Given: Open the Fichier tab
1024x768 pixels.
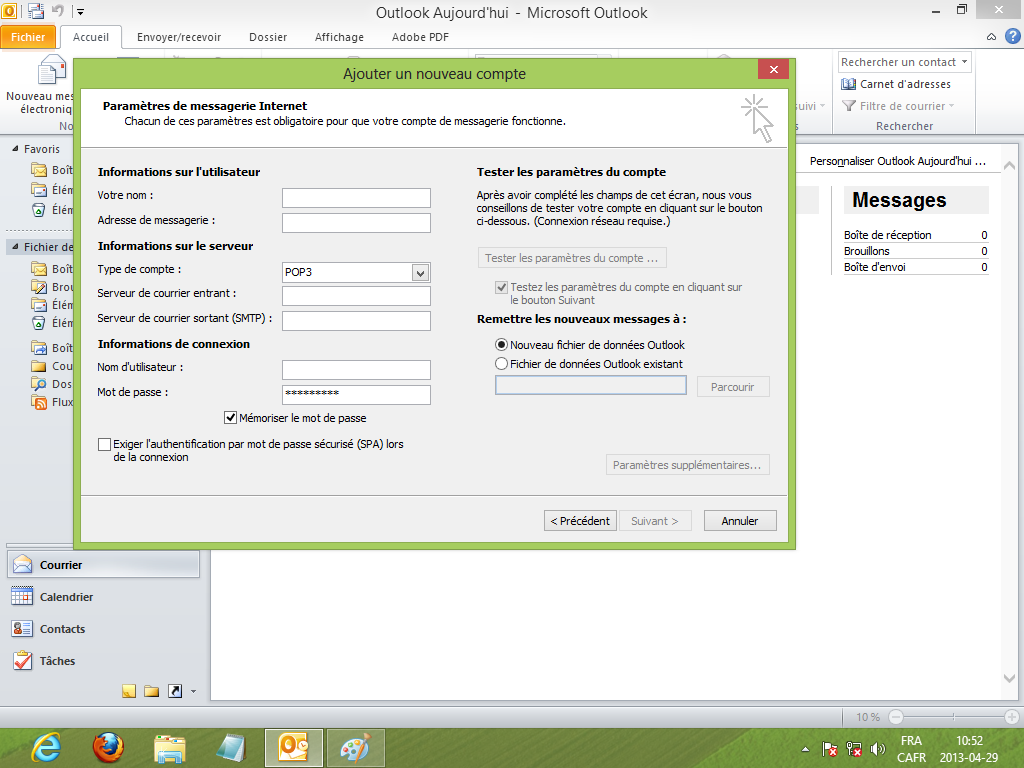Looking at the screenshot, I should pyautogui.click(x=28, y=37).
